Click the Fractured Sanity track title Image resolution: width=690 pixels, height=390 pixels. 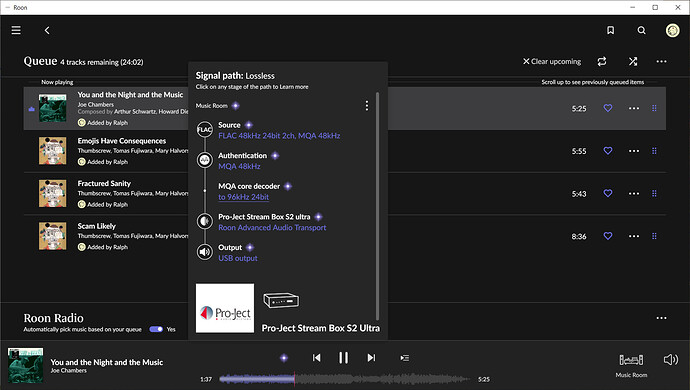(104, 183)
